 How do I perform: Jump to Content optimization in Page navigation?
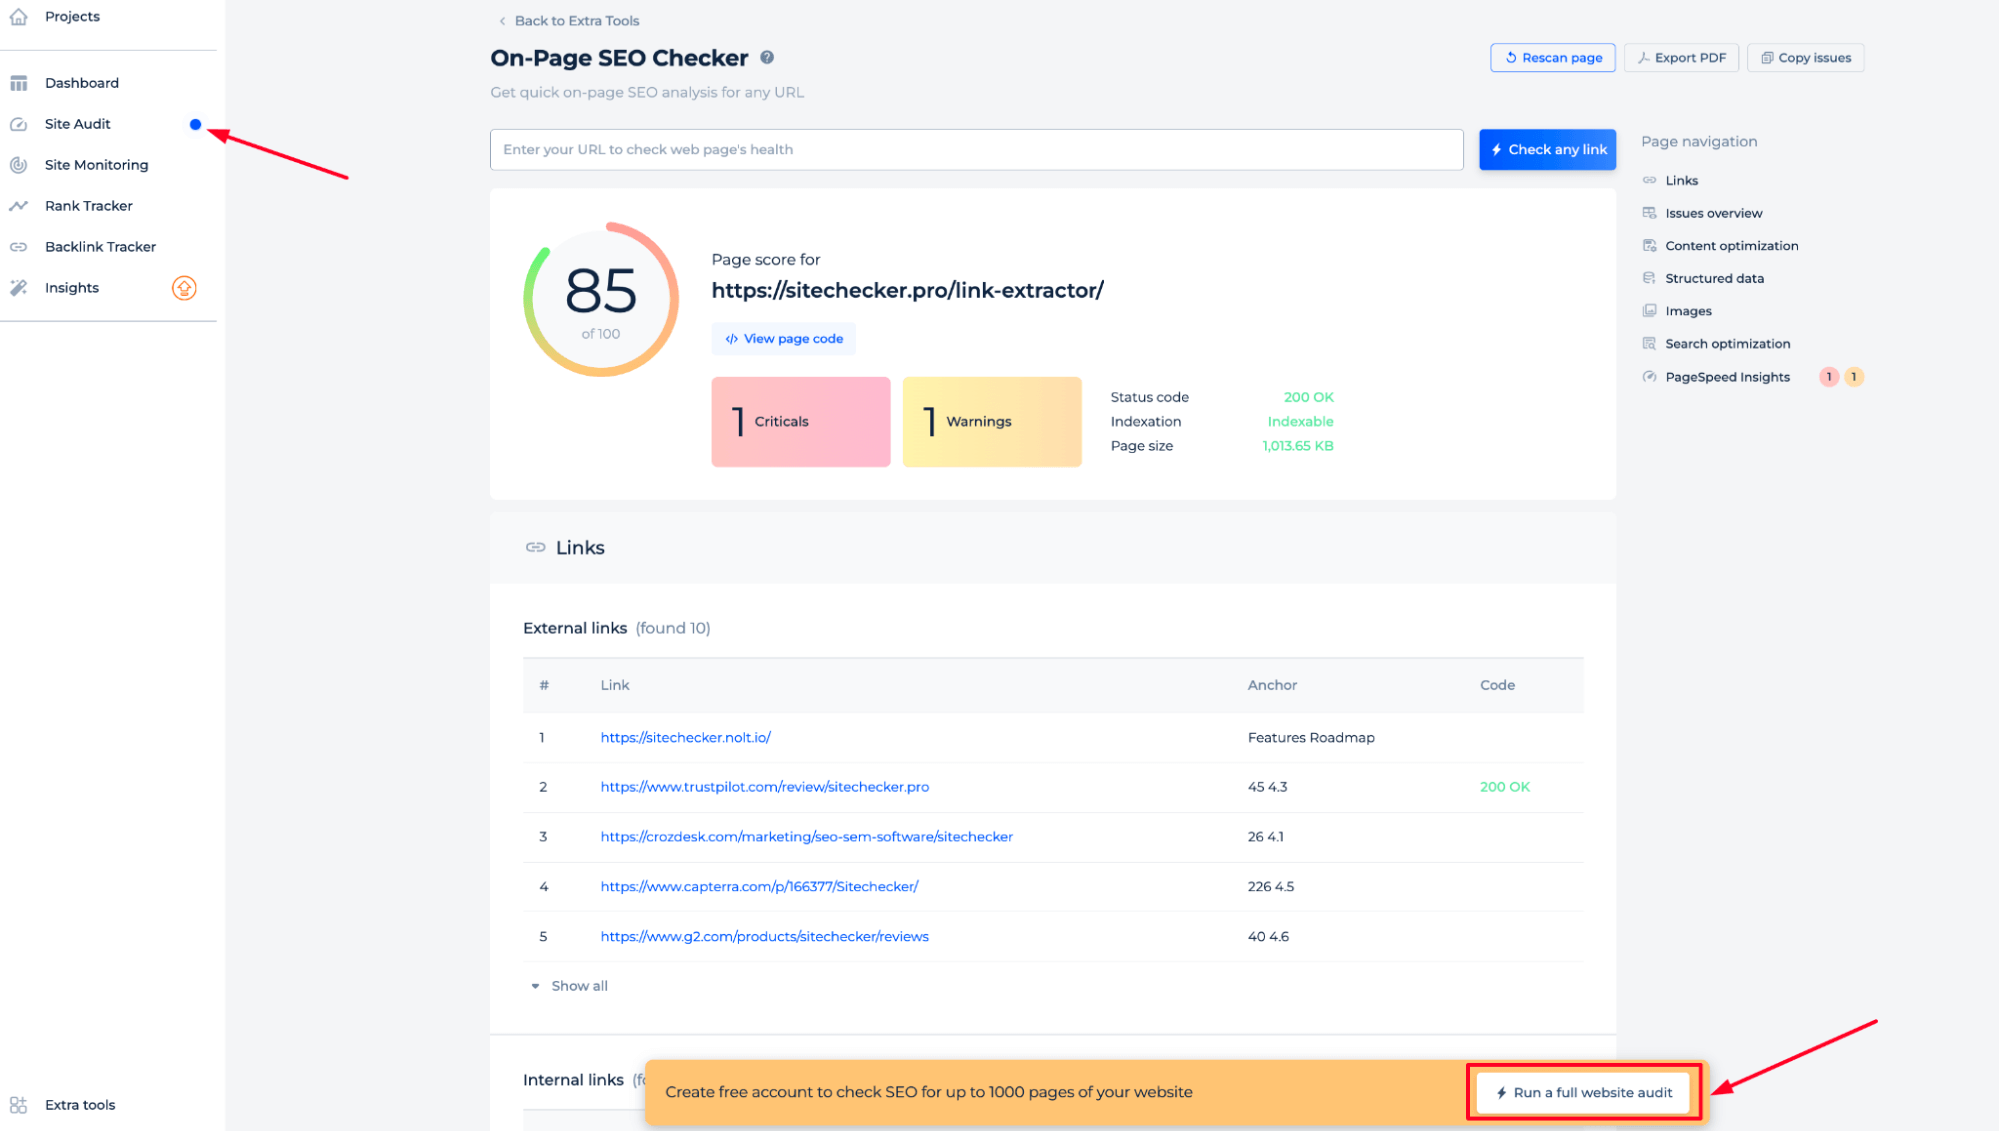pyautogui.click(x=1731, y=246)
